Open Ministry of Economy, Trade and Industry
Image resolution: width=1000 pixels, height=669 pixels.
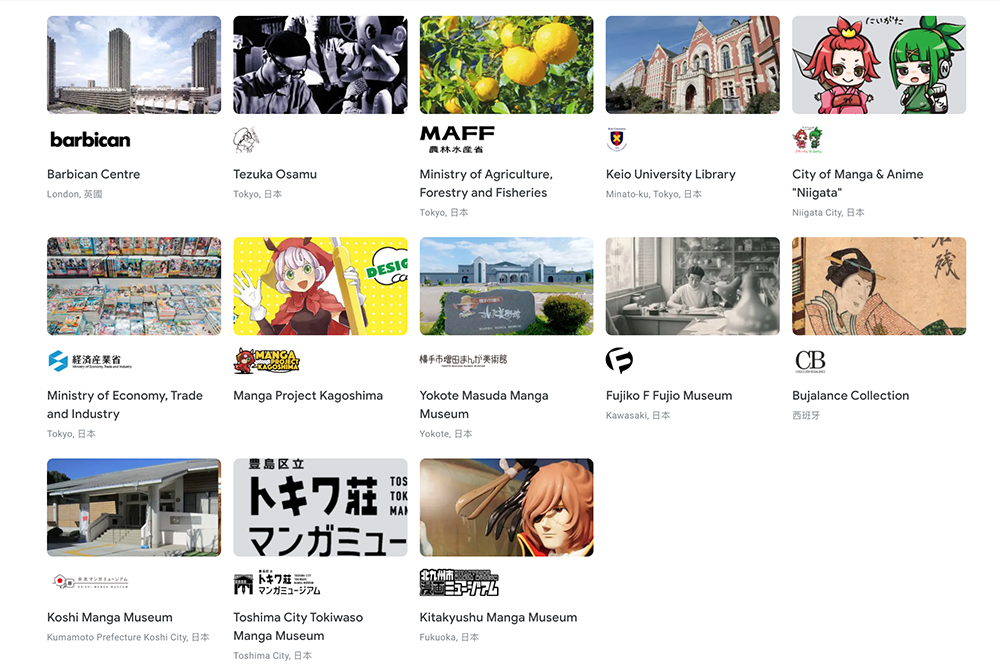pos(125,404)
